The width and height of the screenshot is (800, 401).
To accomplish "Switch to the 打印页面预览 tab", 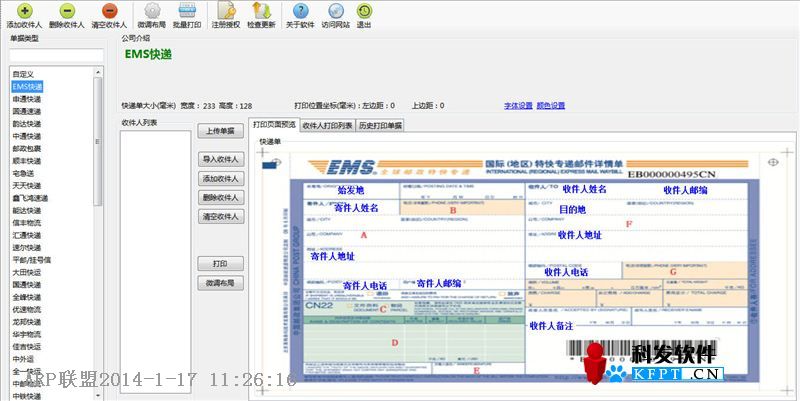I will coord(274,124).
